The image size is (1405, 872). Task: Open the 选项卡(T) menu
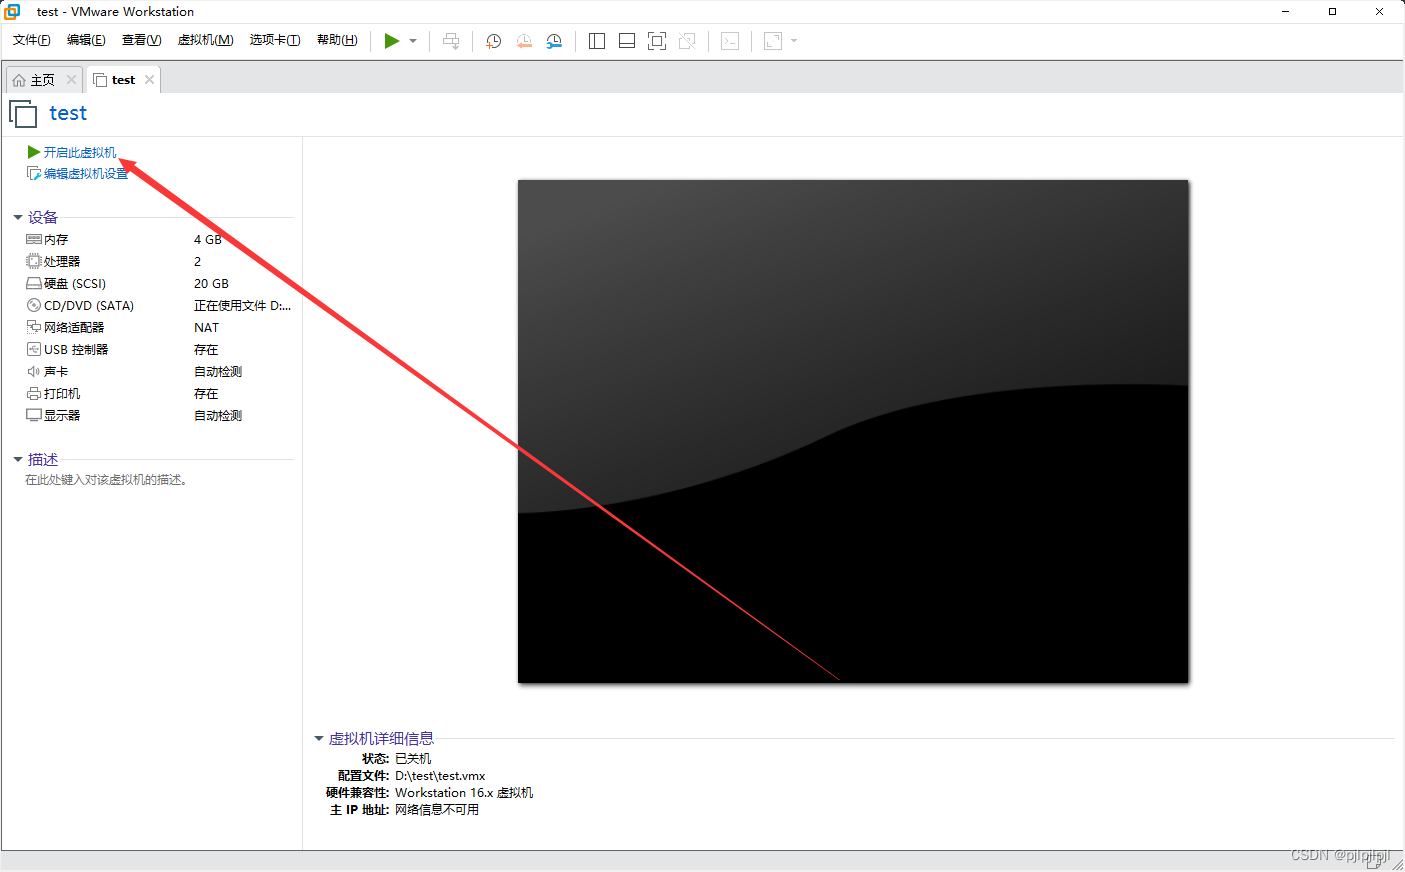tap(275, 40)
